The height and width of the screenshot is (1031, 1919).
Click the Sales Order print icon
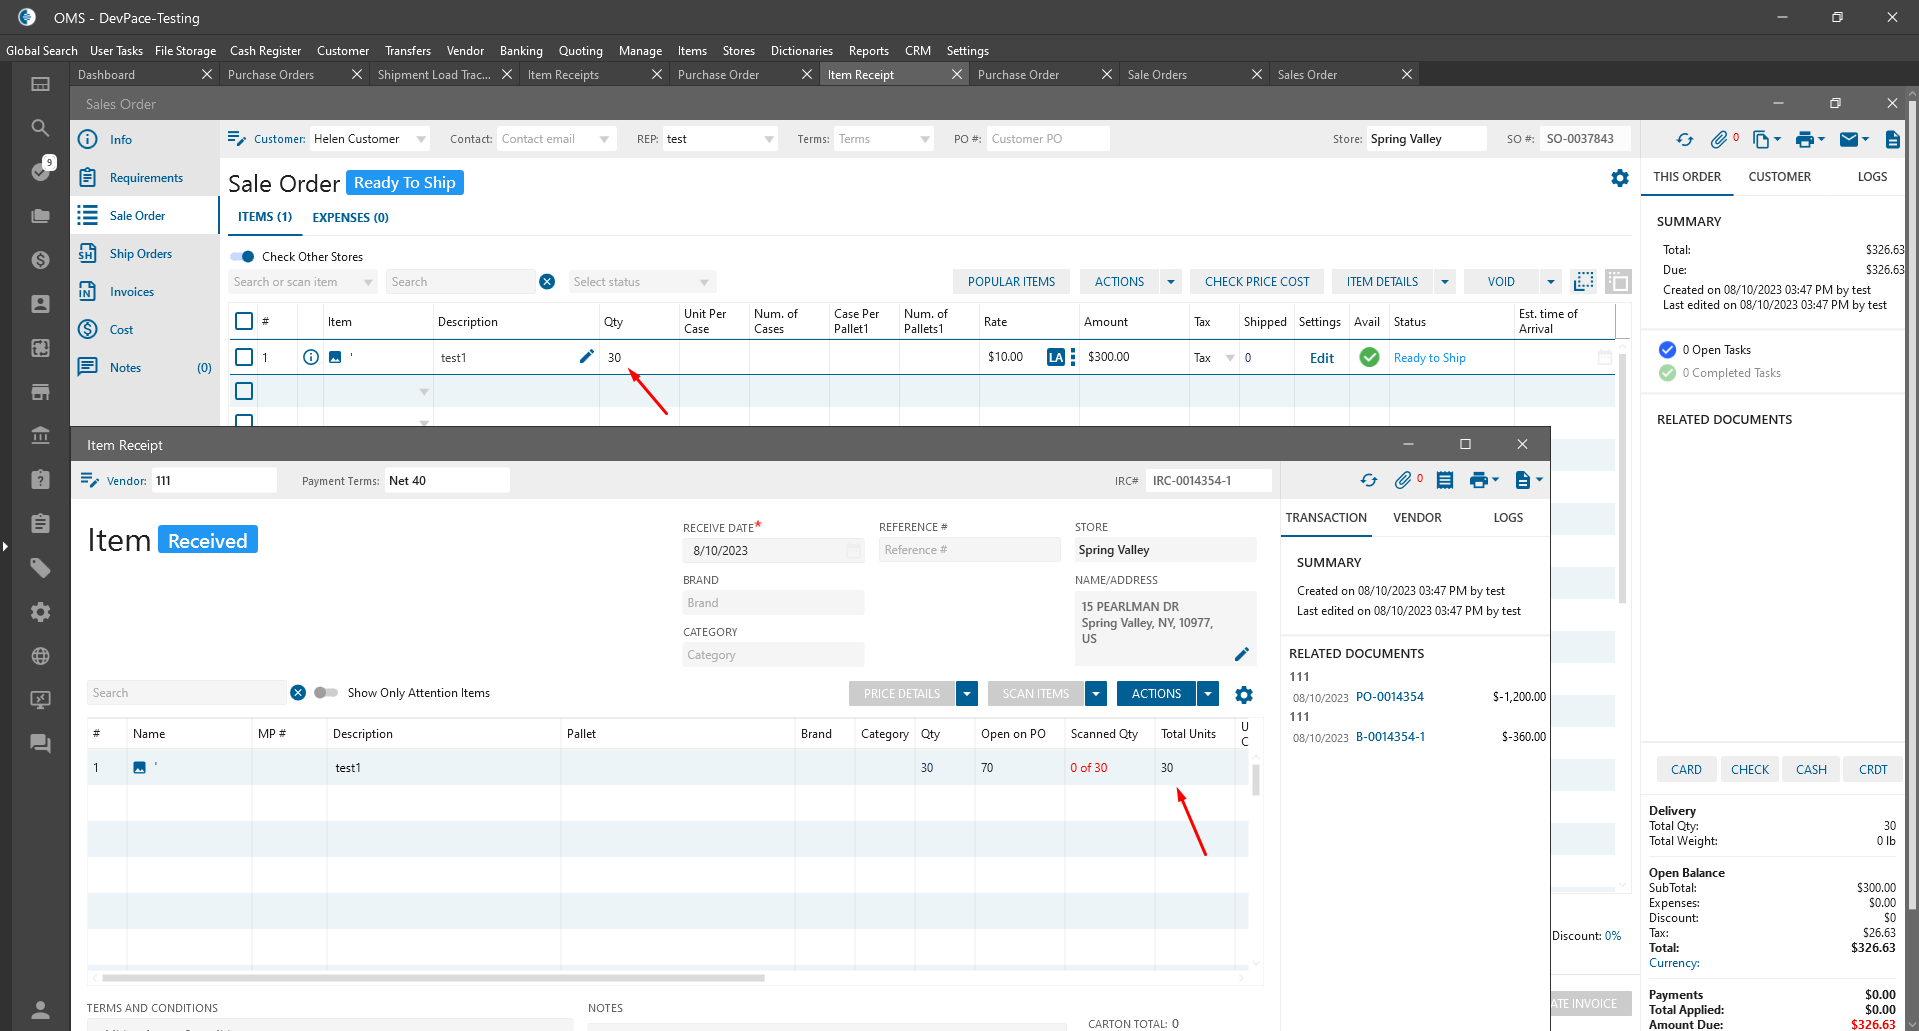point(1804,140)
